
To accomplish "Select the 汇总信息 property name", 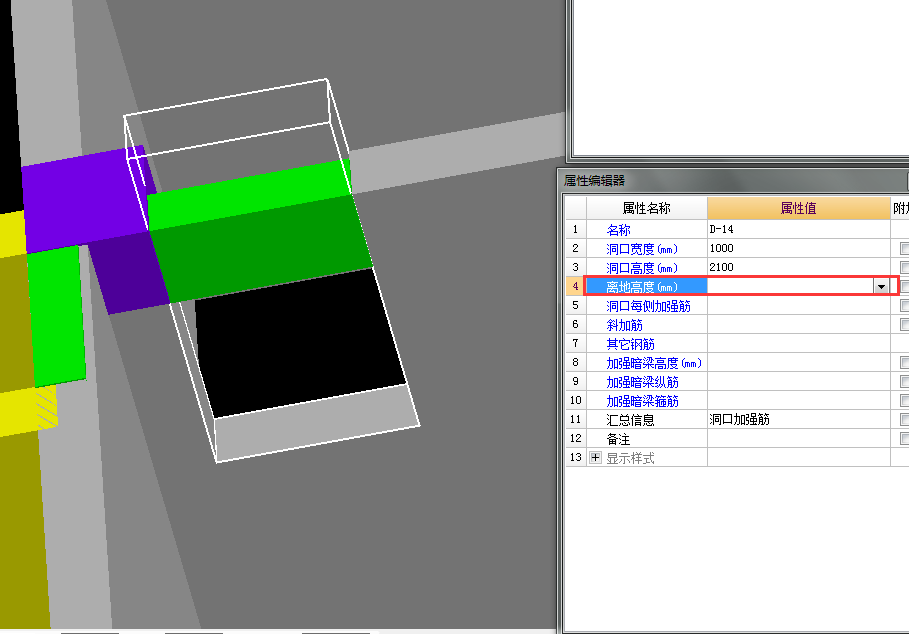I will (630, 420).
